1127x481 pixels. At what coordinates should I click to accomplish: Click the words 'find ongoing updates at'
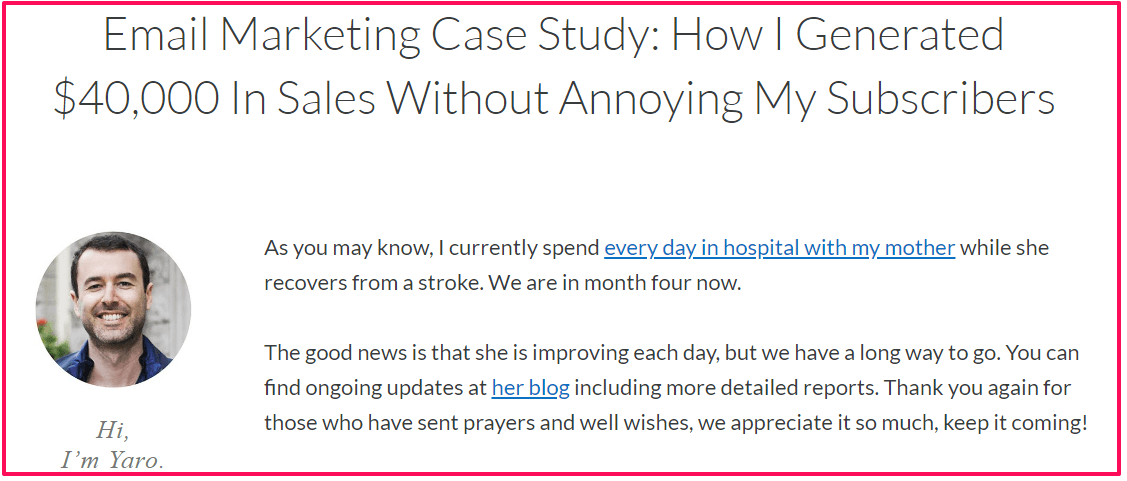(375, 388)
